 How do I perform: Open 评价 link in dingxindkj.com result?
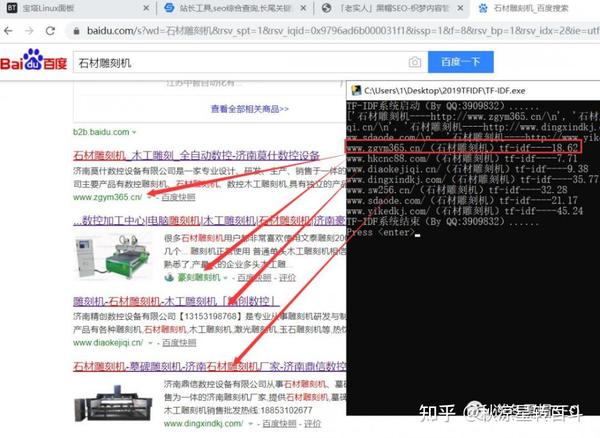pyautogui.click(x=312, y=424)
